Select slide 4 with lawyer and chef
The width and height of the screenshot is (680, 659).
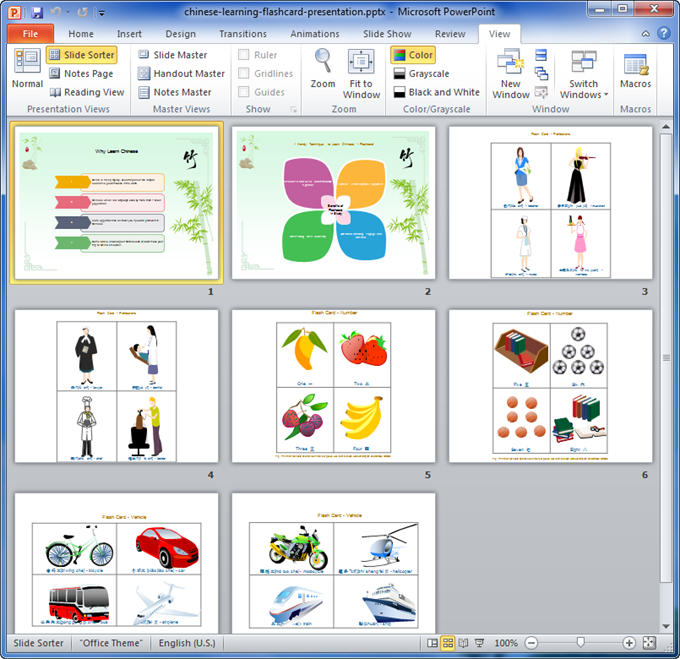click(x=117, y=386)
